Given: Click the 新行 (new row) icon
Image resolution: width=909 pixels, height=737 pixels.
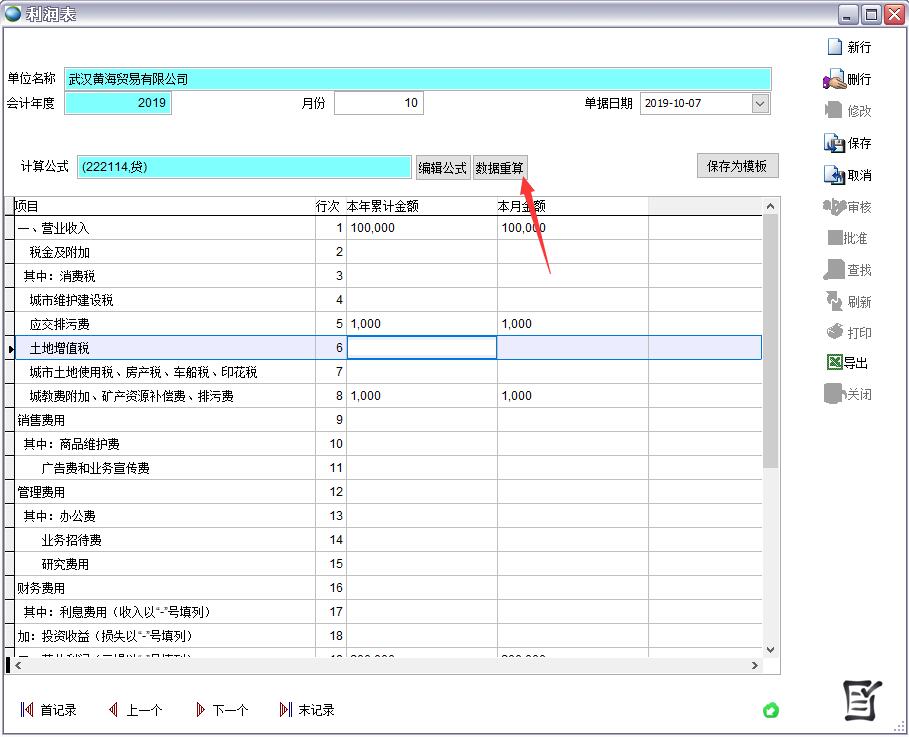Looking at the screenshot, I should pyautogui.click(x=835, y=47).
